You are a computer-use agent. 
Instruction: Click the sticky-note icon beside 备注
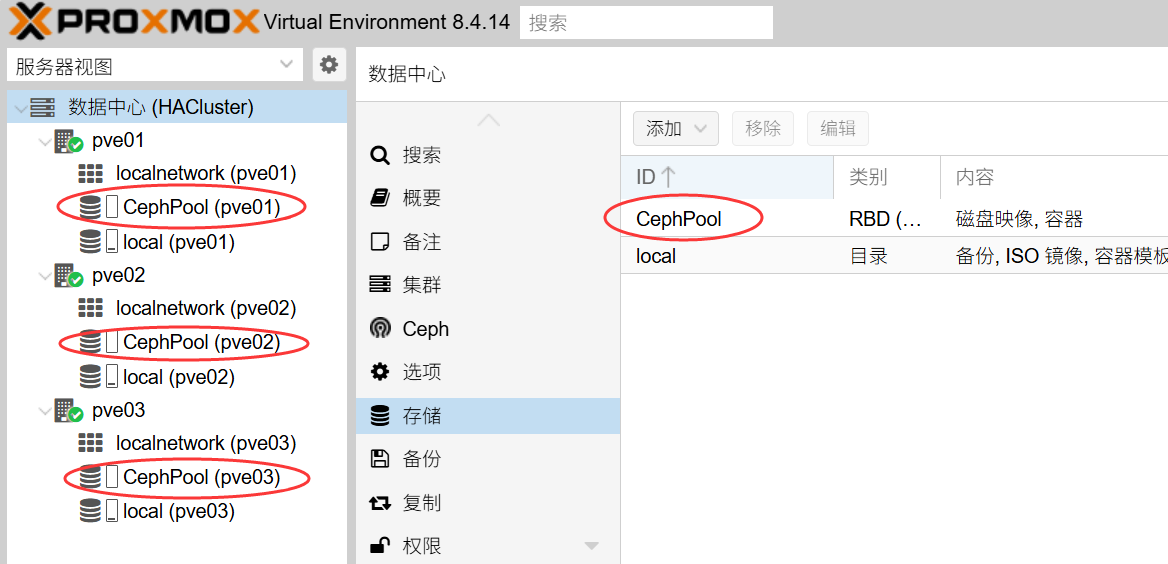coord(380,241)
